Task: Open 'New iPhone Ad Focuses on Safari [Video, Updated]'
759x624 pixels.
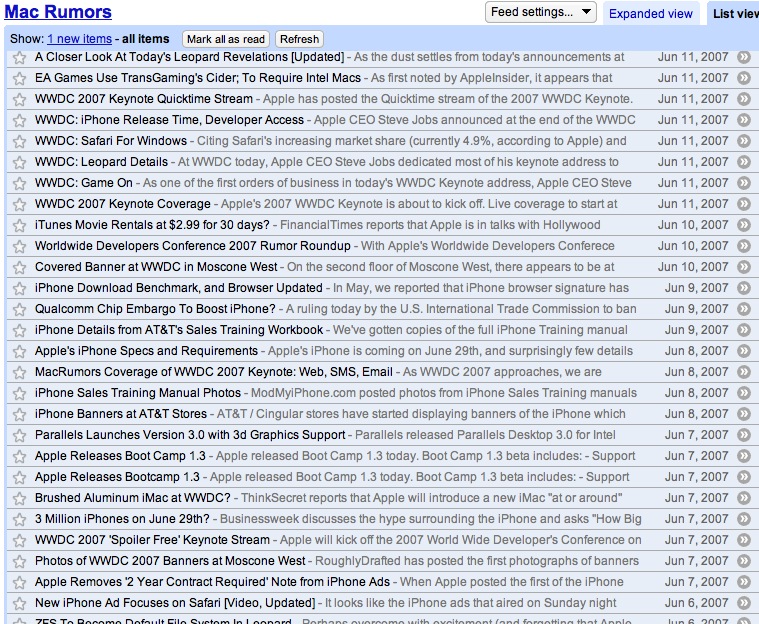Action: click(175, 603)
